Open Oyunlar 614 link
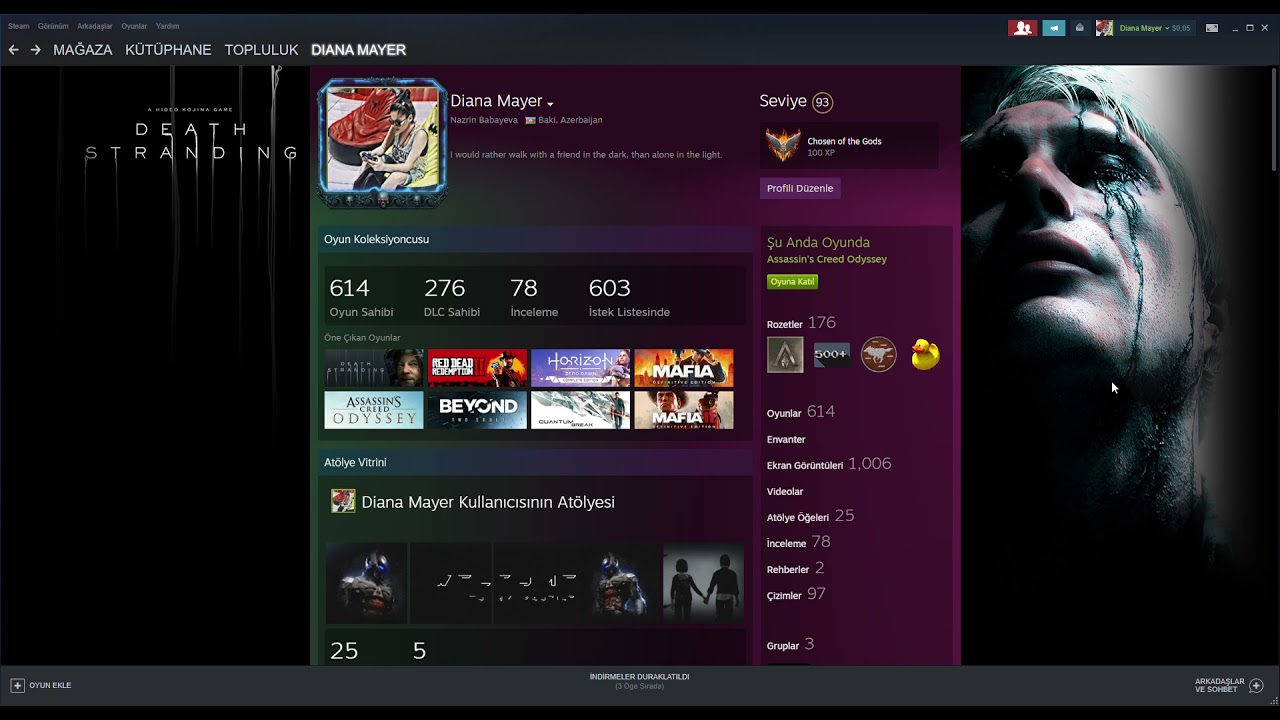1280x720 pixels. tap(800, 412)
